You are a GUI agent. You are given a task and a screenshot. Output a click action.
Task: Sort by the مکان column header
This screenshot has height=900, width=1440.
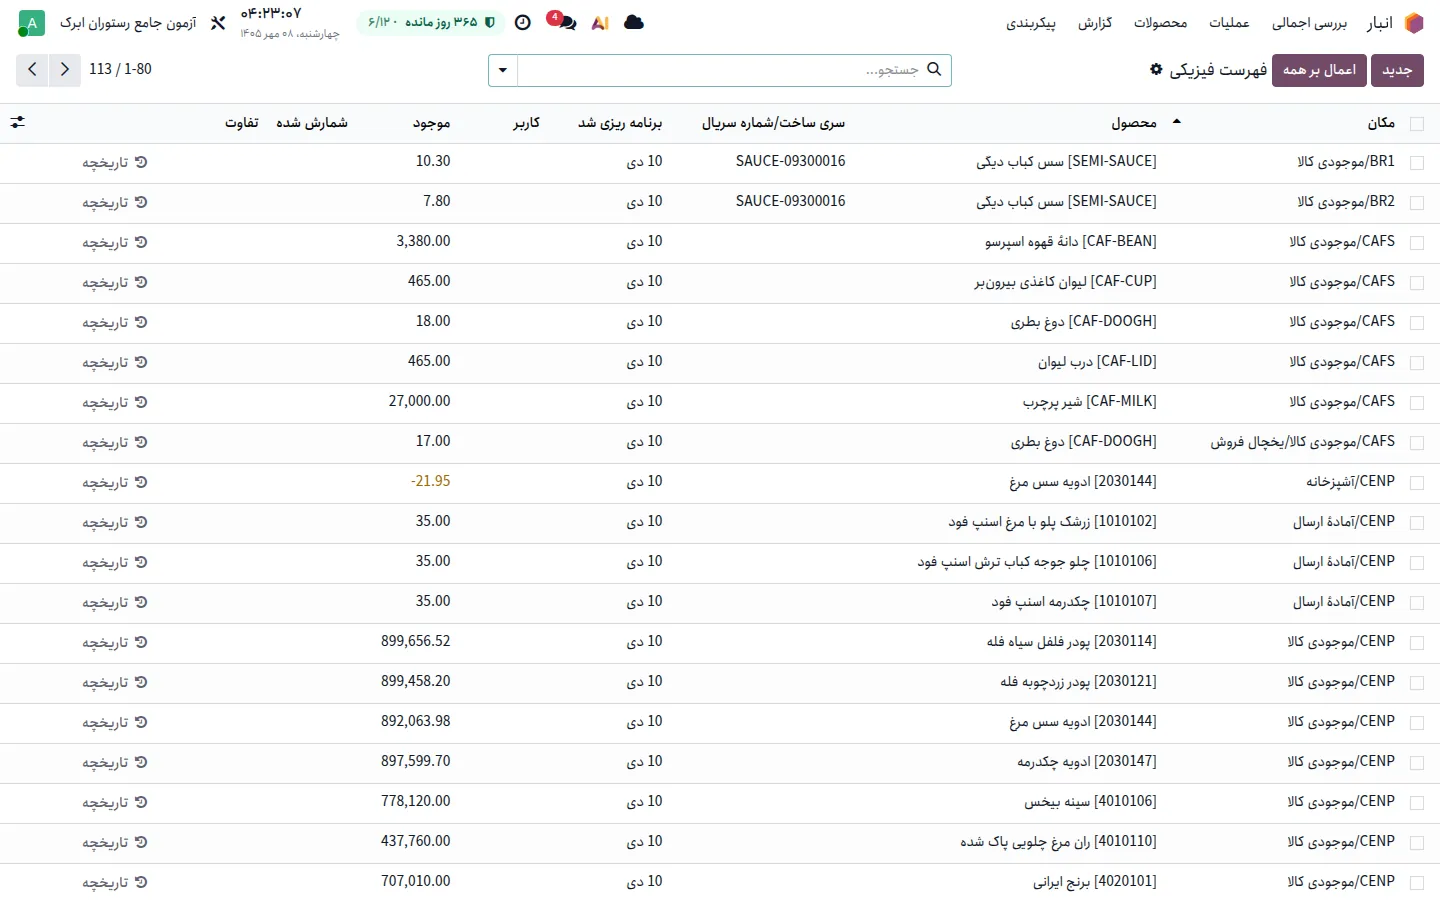(x=1381, y=123)
